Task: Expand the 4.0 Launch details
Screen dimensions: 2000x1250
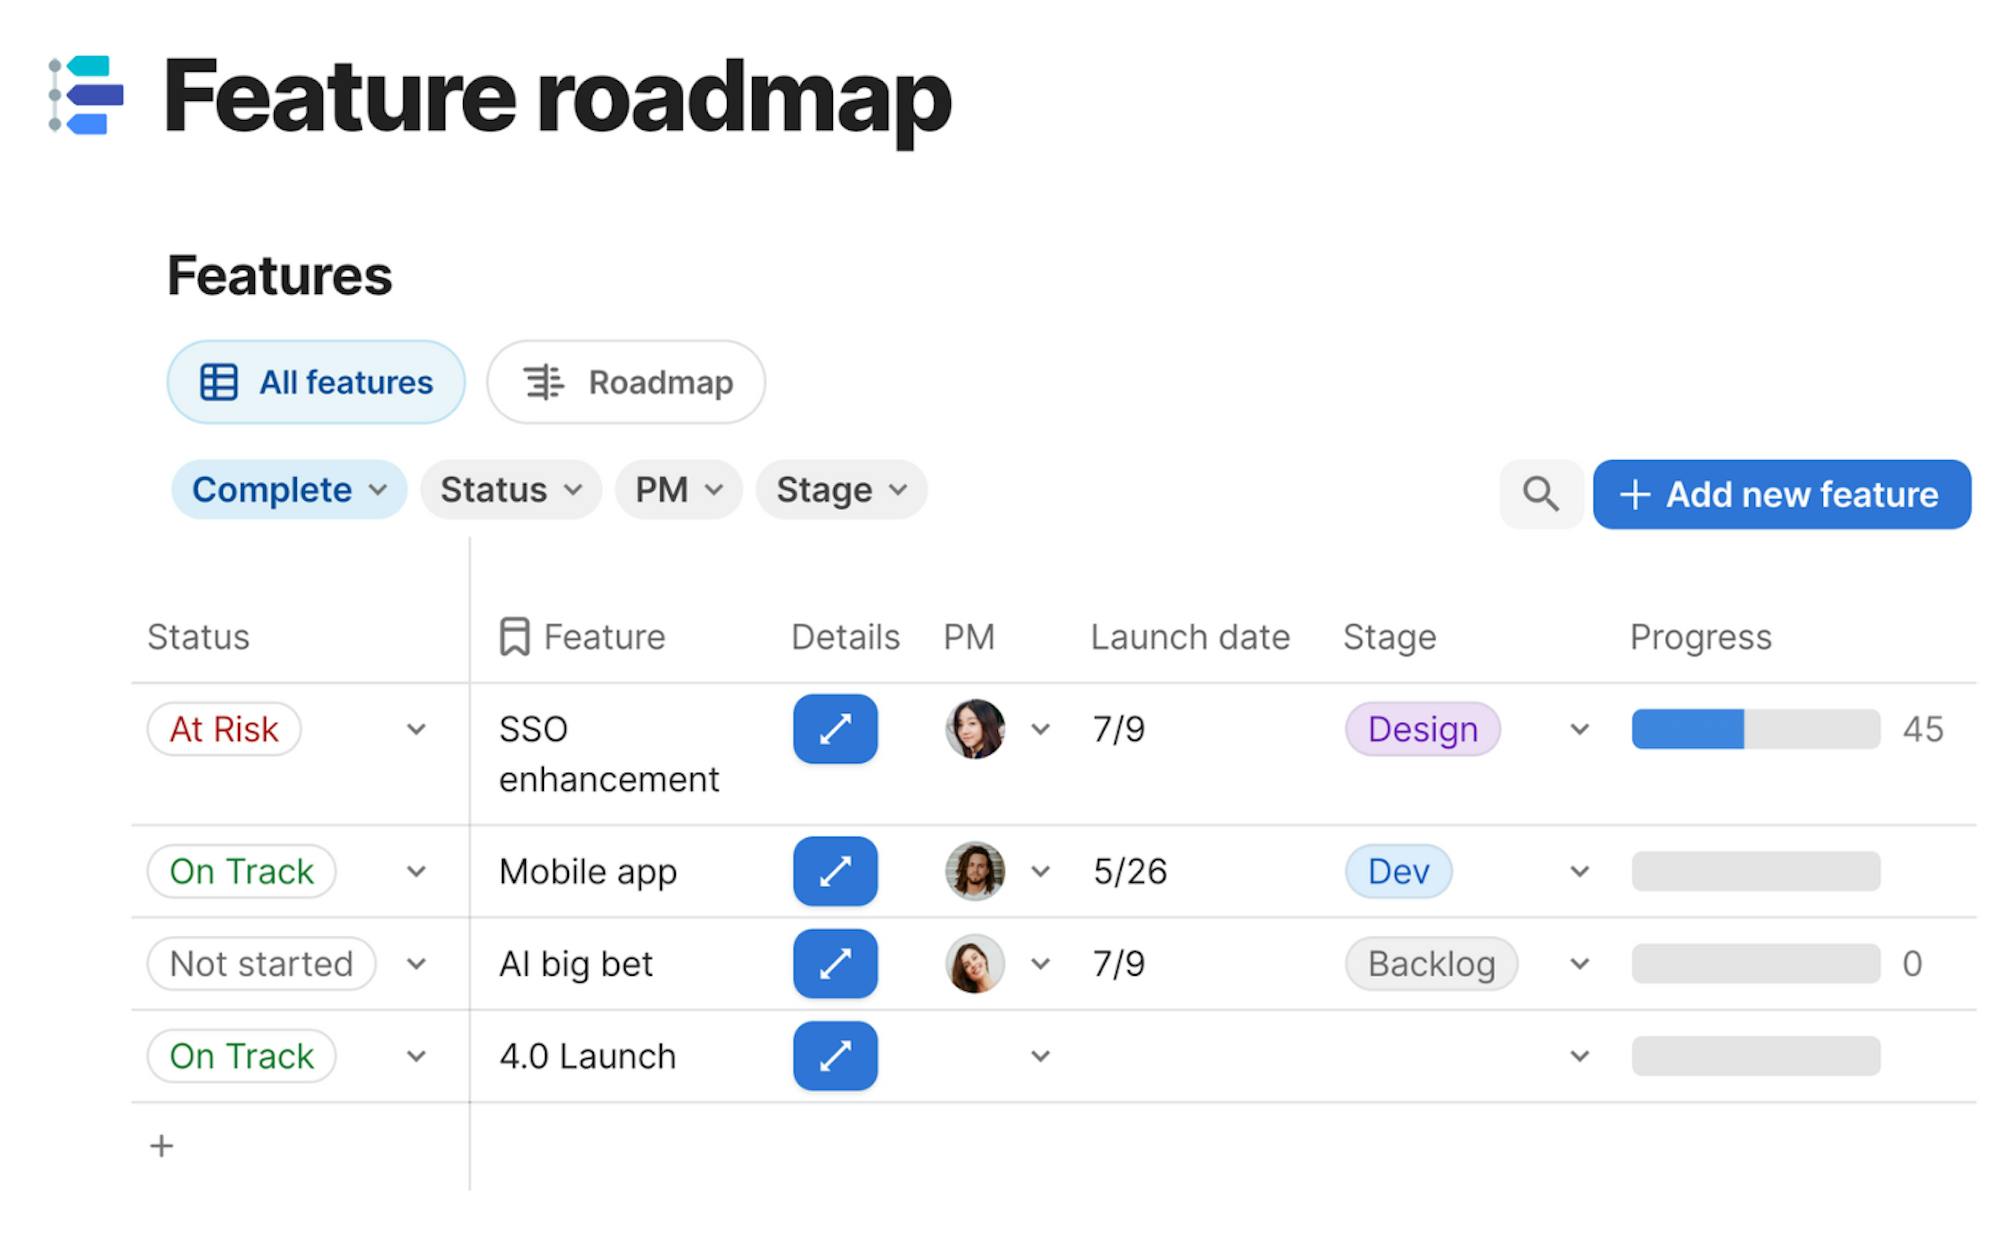Action: click(x=835, y=1056)
